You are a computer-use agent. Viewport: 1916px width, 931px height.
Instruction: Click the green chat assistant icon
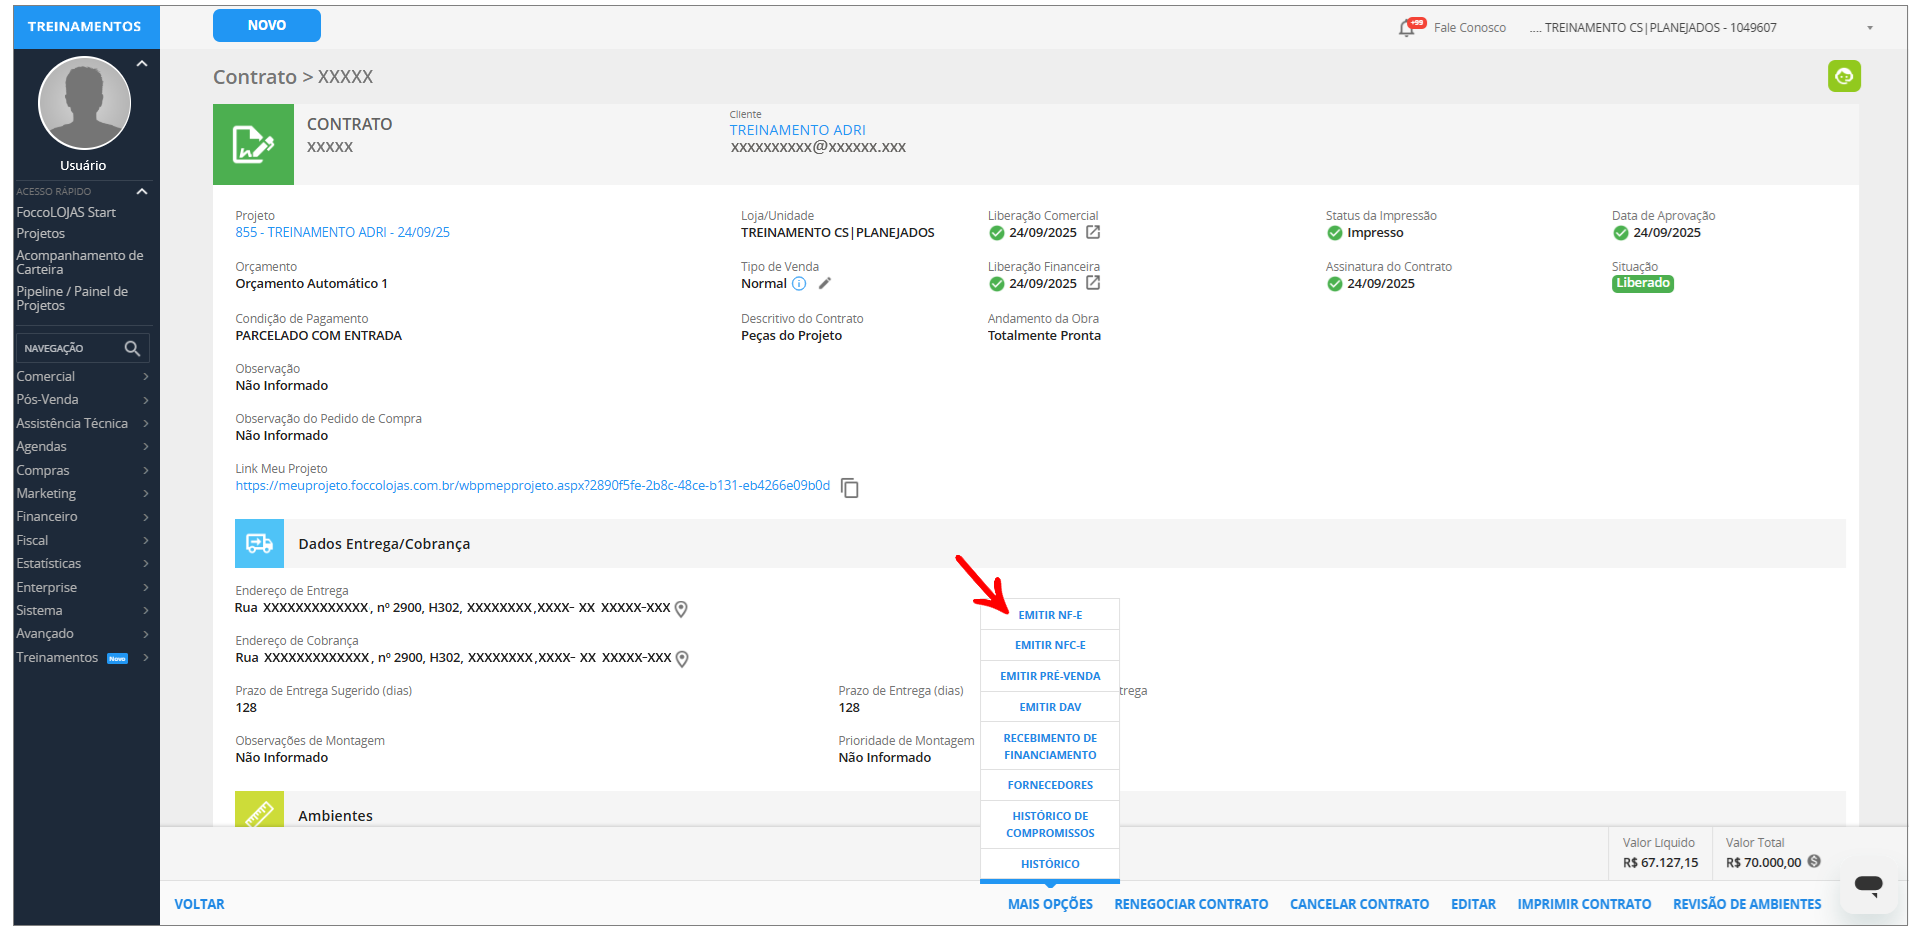point(1844,76)
